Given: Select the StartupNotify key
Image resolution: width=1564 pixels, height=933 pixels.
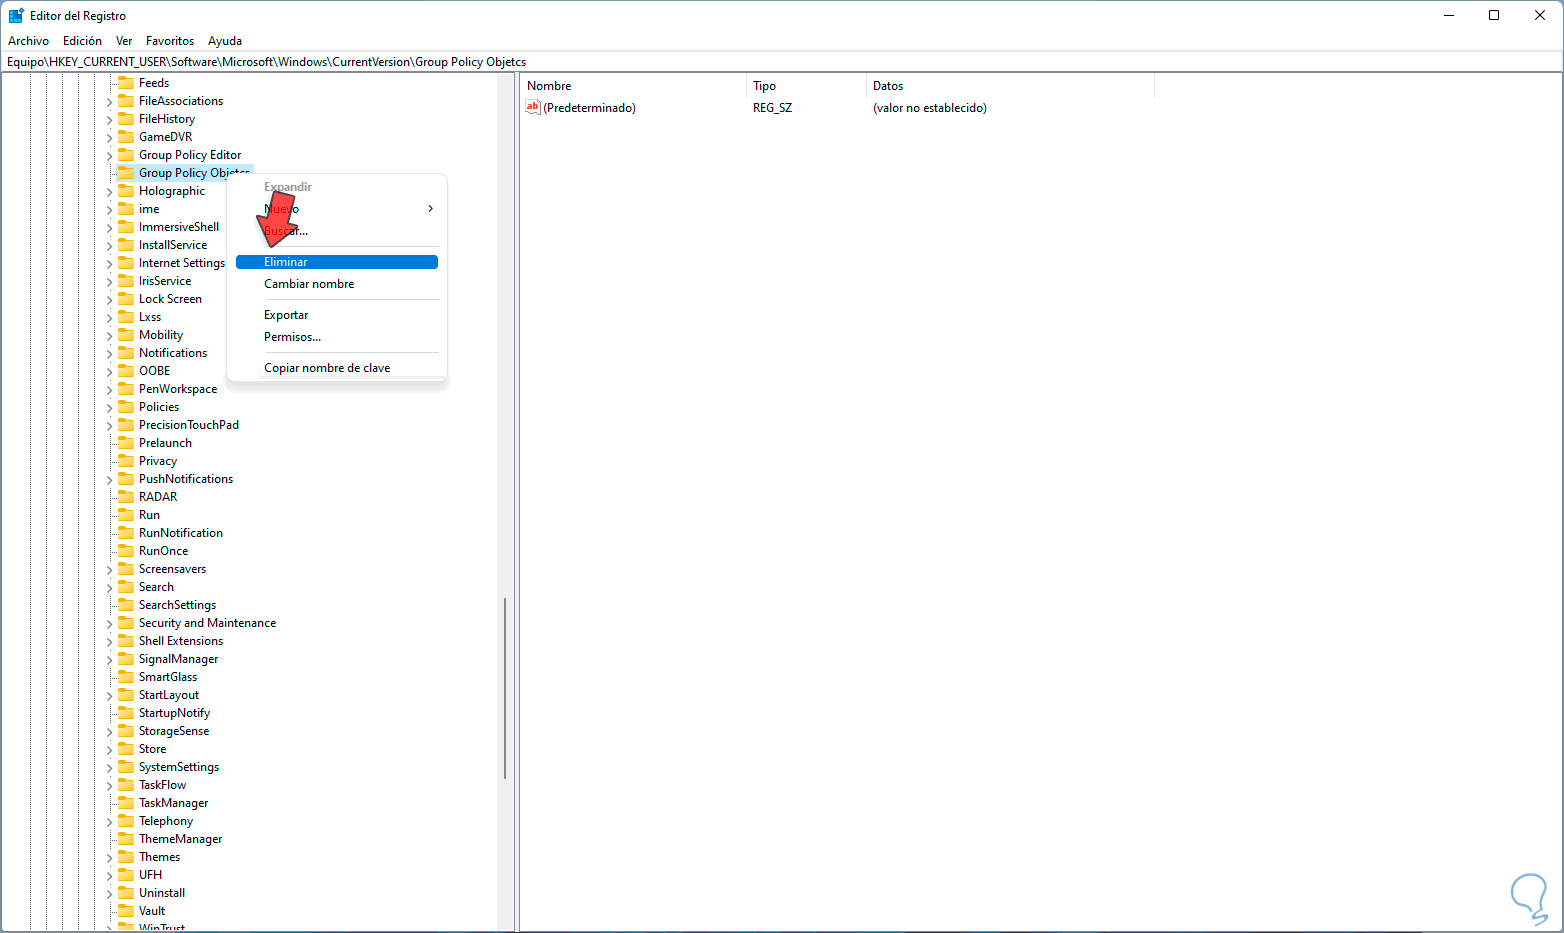Looking at the screenshot, I should pyautogui.click(x=174, y=713).
